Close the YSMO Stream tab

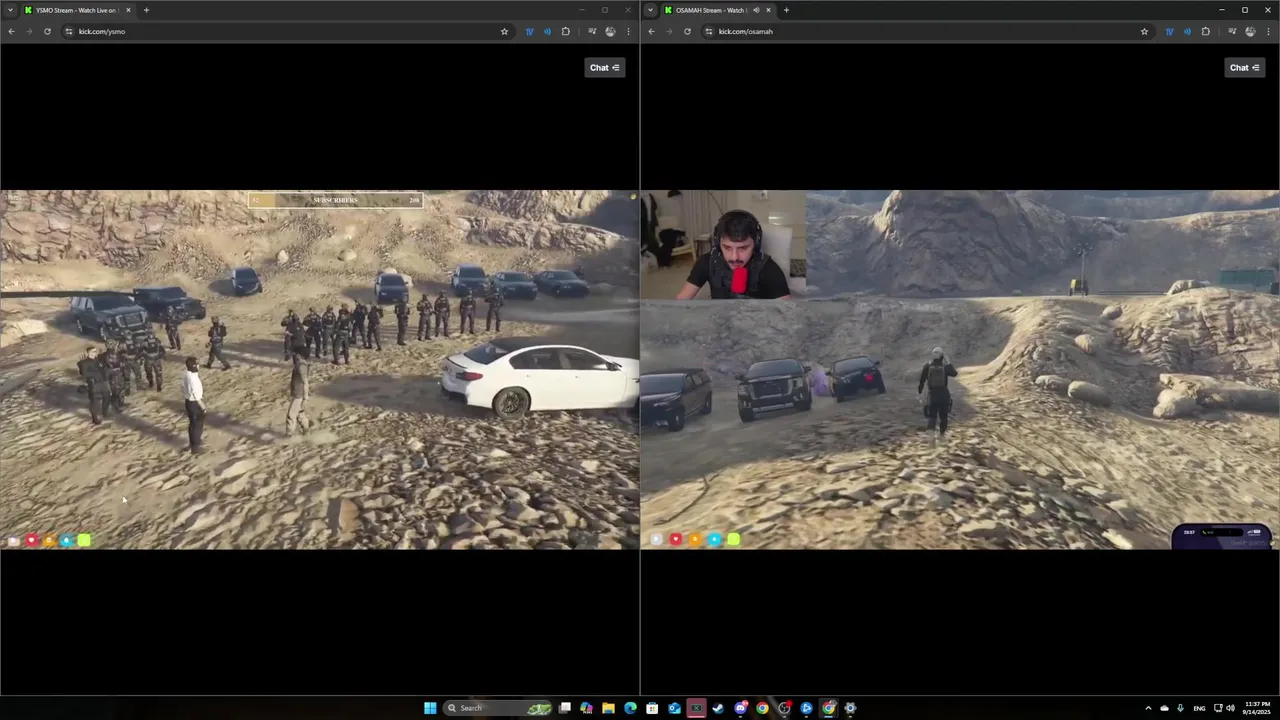click(x=128, y=10)
